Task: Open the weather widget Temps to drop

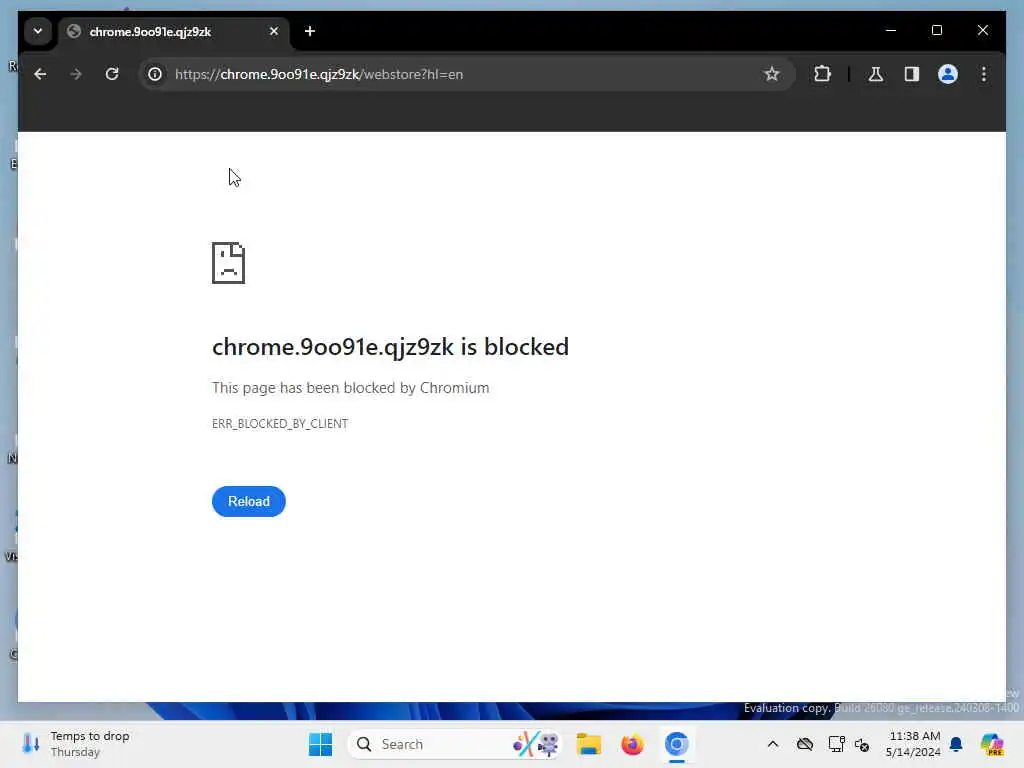Action: pyautogui.click(x=76, y=744)
